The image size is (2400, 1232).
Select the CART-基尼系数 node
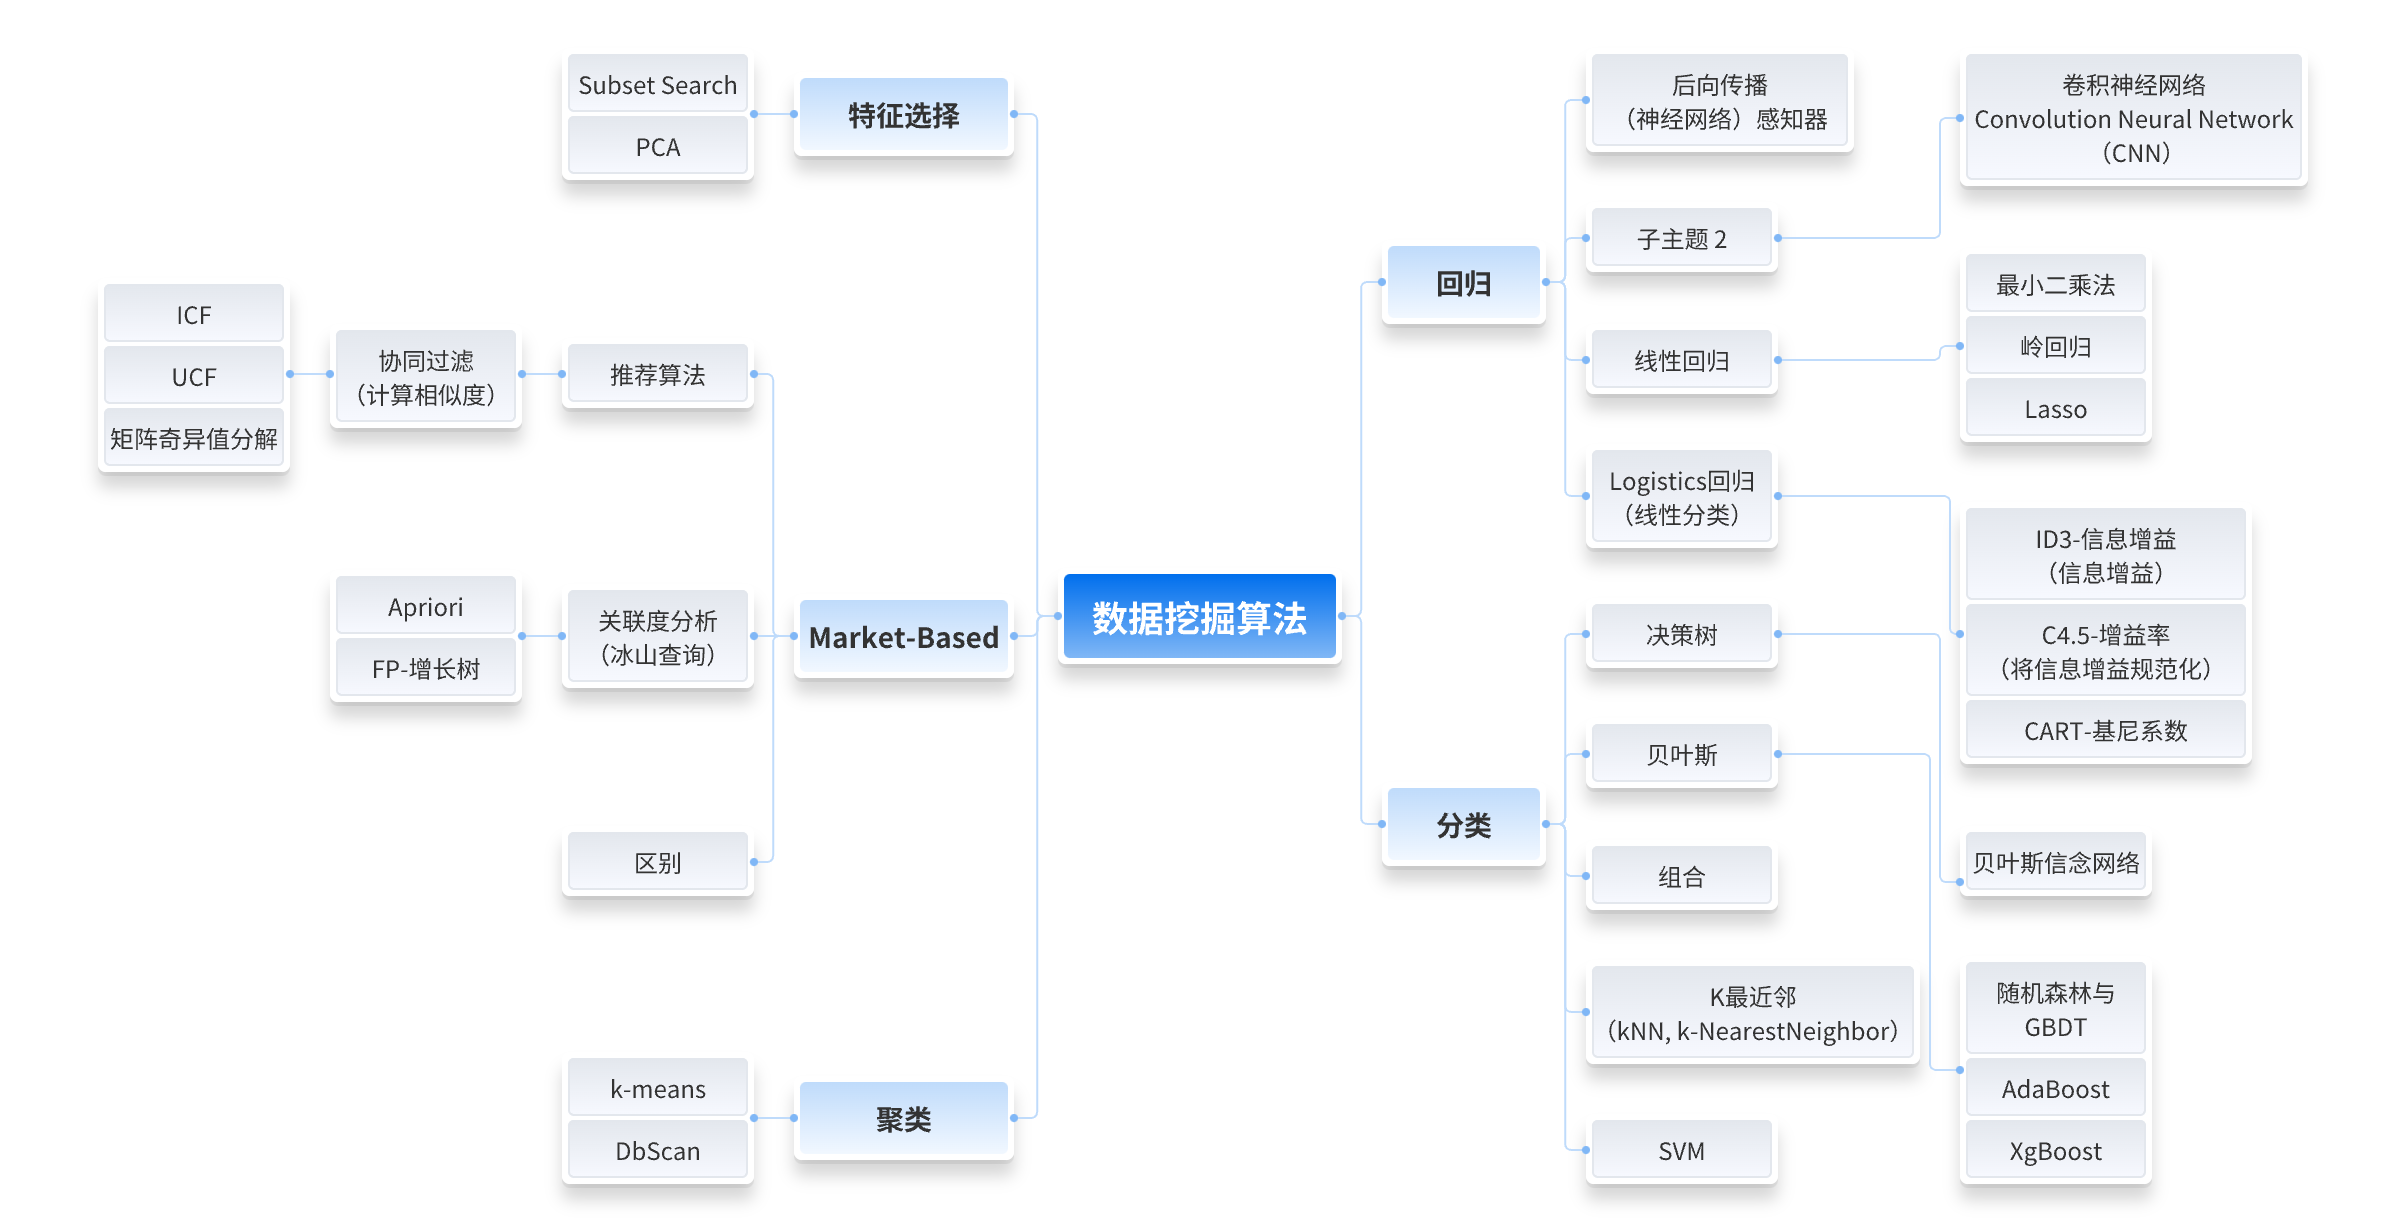click(x=2105, y=731)
